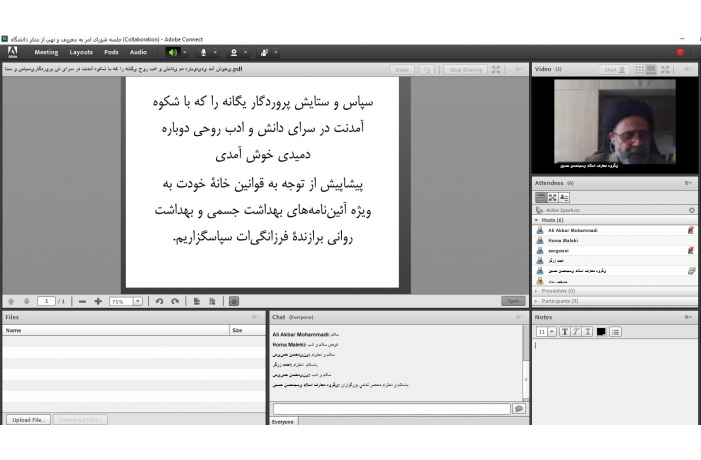This screenshot has height=460, width=701.
Task: Open the Notes font size dropdown
Action: coord(552,332)
